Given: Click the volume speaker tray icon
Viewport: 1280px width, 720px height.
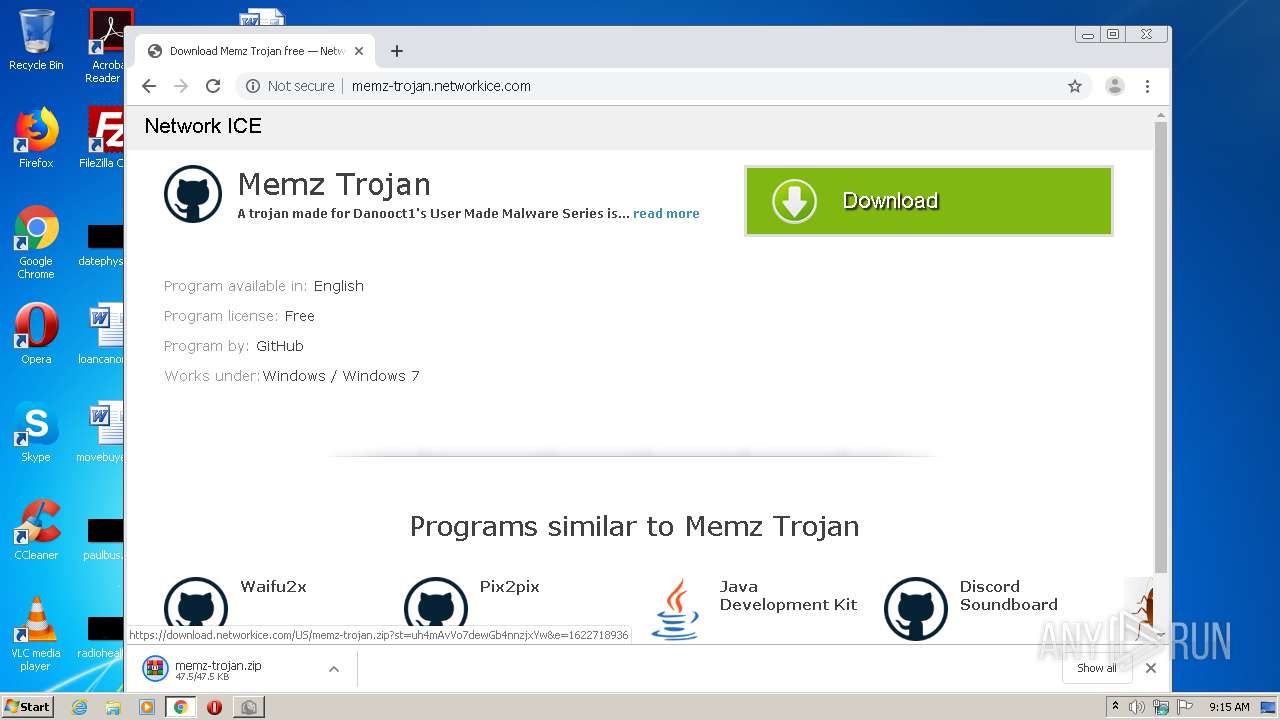Looking at the screenshot, I should [x=1137, y=707].
